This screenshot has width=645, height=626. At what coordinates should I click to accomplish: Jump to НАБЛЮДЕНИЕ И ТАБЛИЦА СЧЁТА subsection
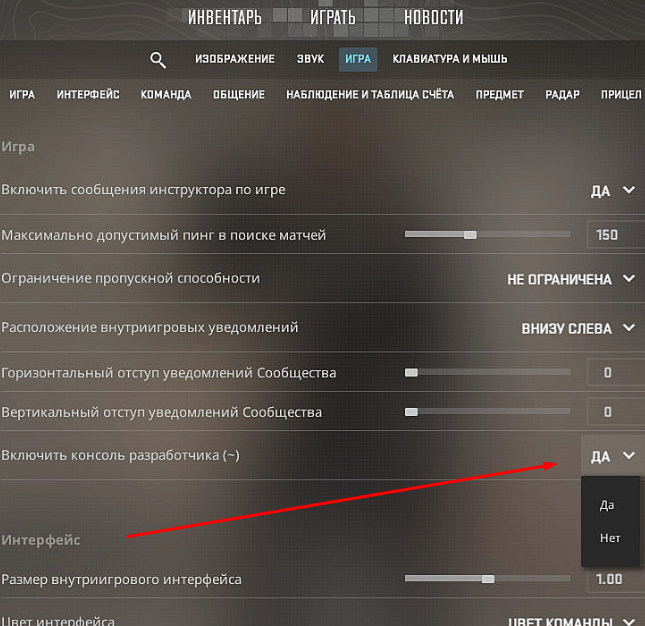(x=369, y=95)
